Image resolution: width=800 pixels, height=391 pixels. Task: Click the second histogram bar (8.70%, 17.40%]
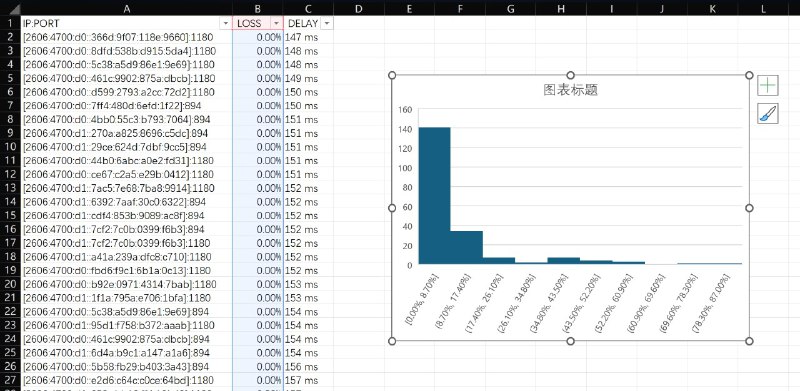(x=467, y=248)
